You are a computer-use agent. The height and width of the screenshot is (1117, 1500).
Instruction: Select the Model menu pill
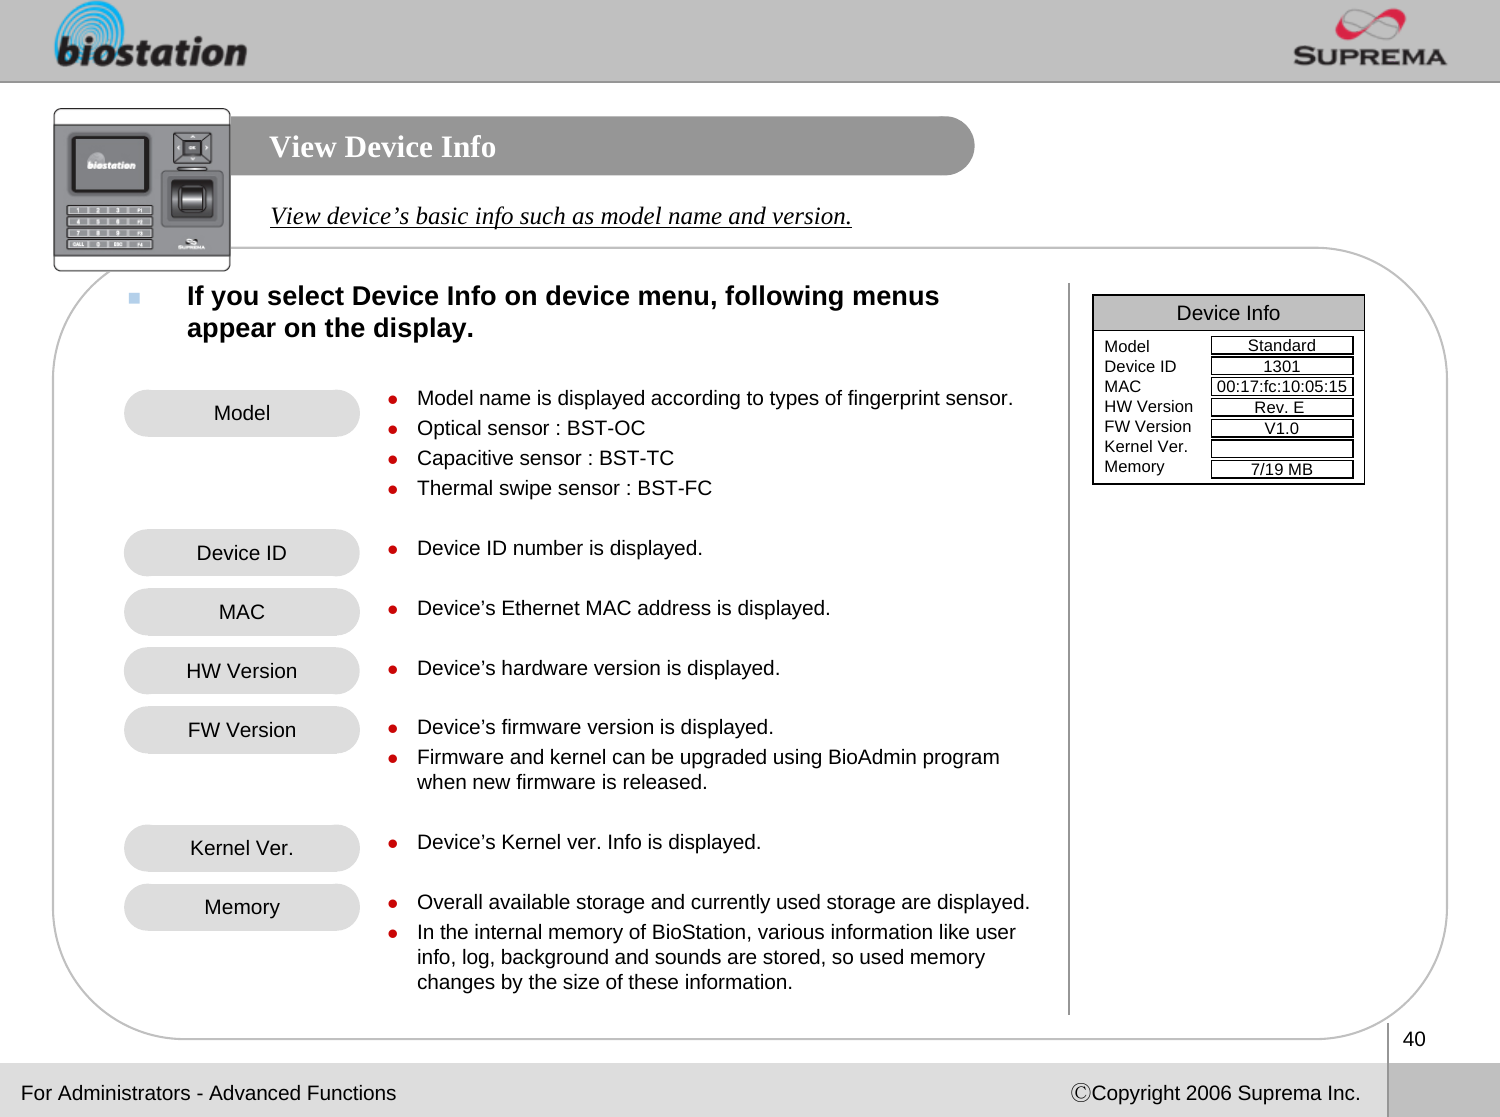[x=242, y=413]
